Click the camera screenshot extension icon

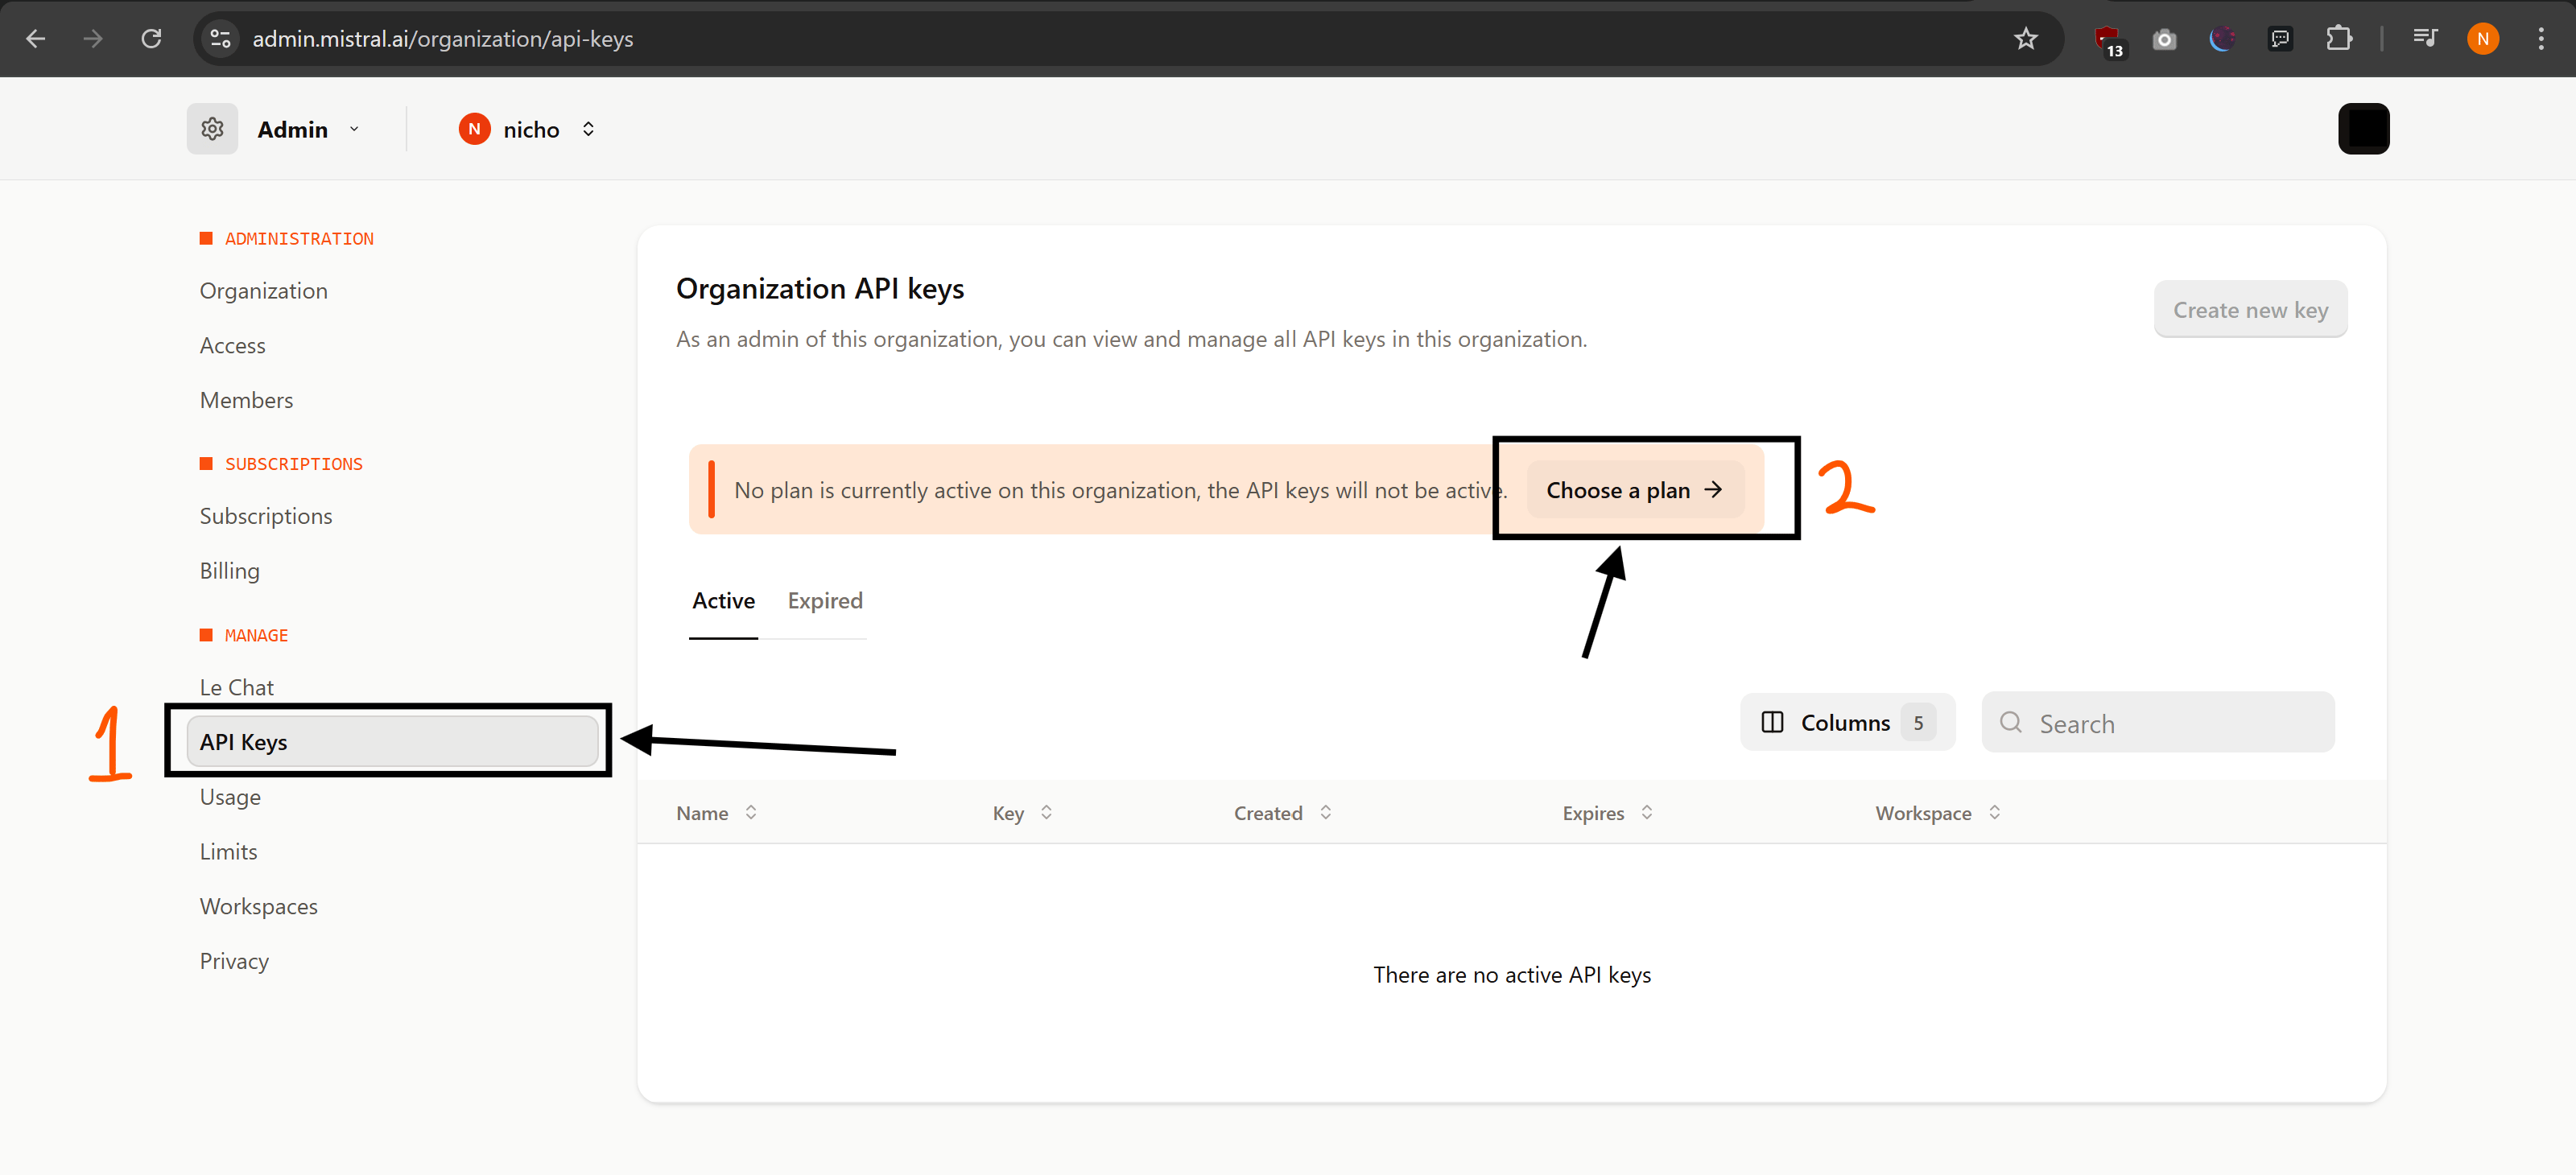[2164, 39]
